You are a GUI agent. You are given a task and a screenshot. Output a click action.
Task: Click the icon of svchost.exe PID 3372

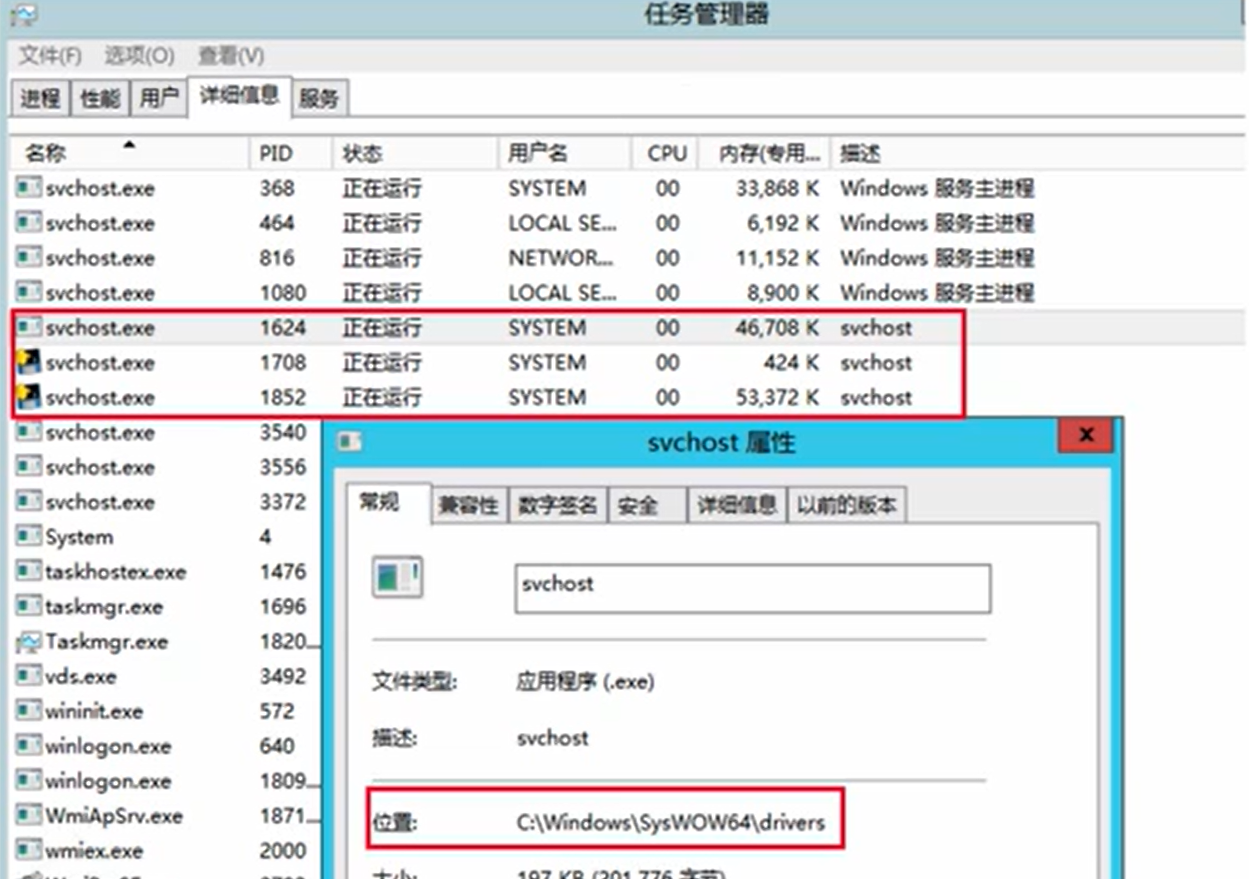coord(29,502)
